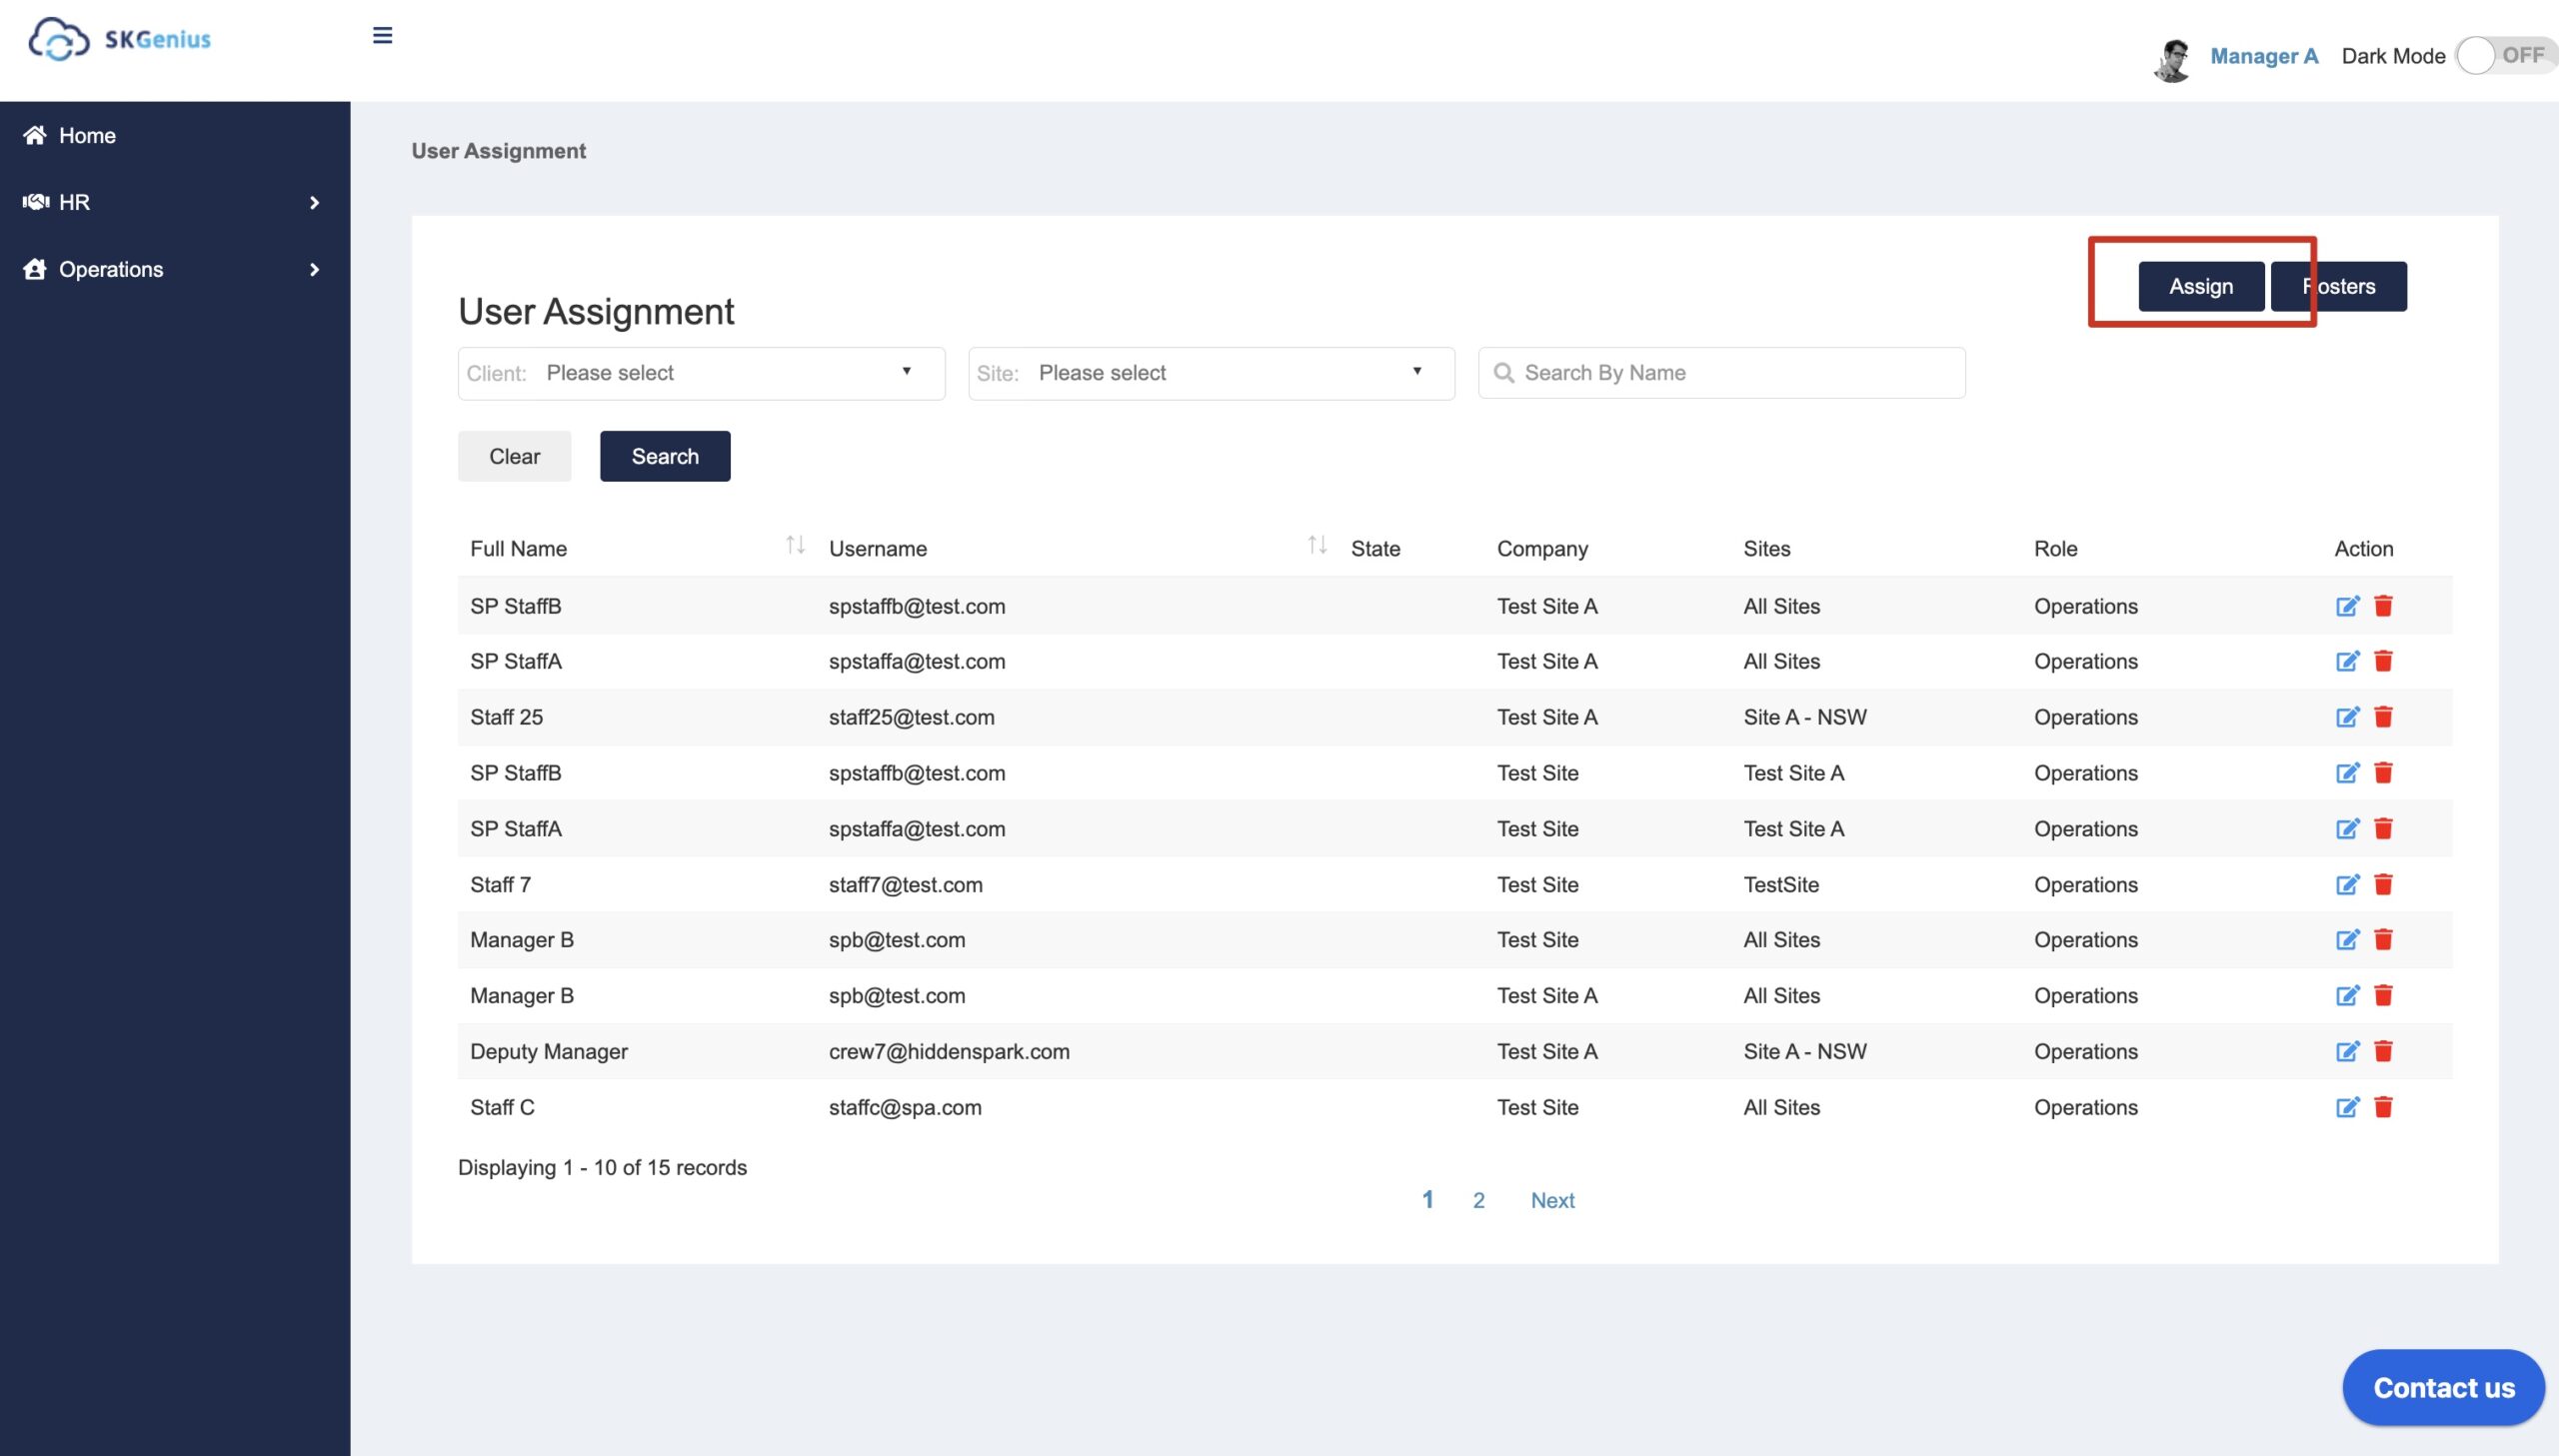The width and height of the screenshot is (2559, 1456).
Task: Sort by Full Name column arrows
Action: tap(795, 546)
